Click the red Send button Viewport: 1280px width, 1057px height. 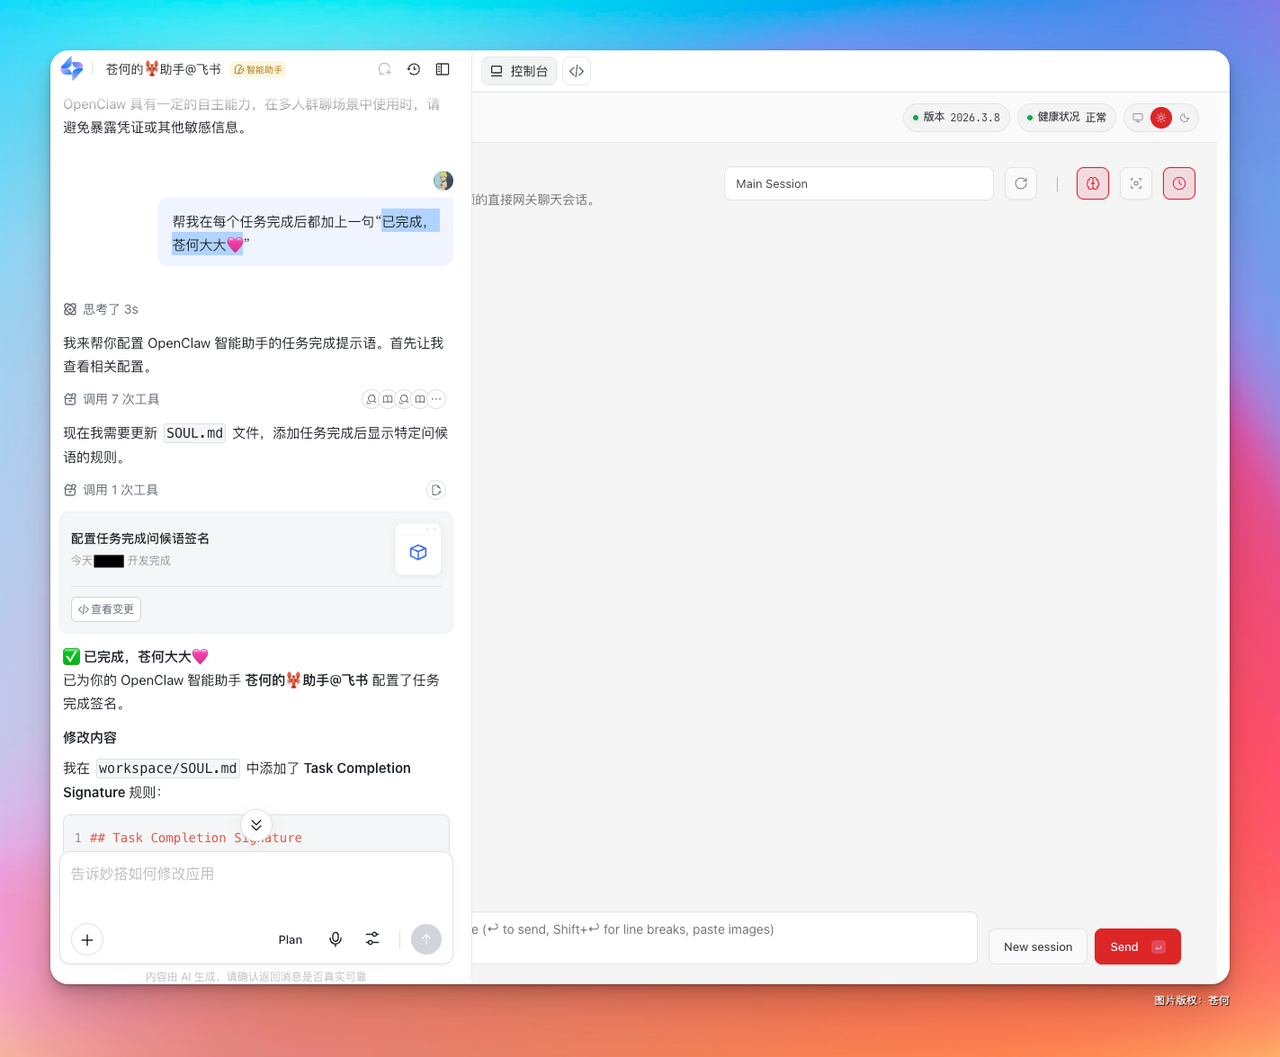coord(1138,947)
